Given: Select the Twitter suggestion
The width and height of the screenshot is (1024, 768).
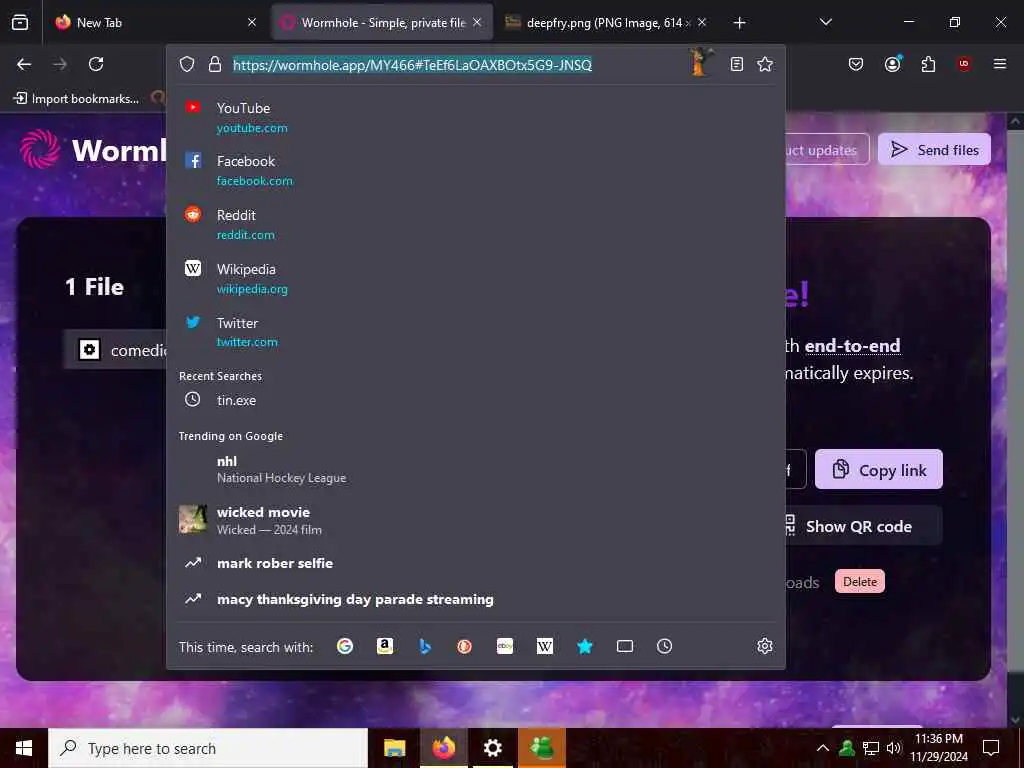Looking at the screenshot, I should tap(475, 332).
